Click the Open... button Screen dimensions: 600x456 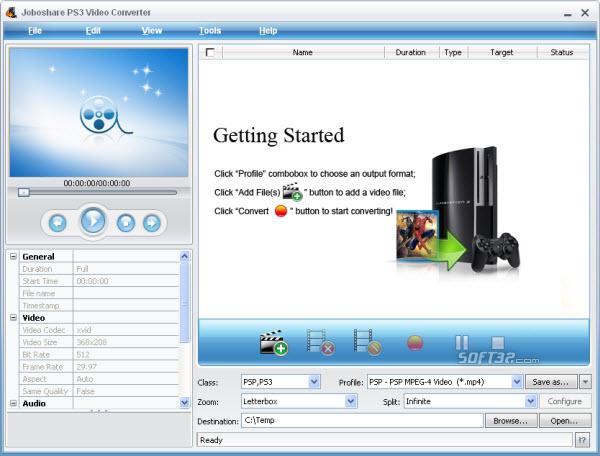point(564,421)
